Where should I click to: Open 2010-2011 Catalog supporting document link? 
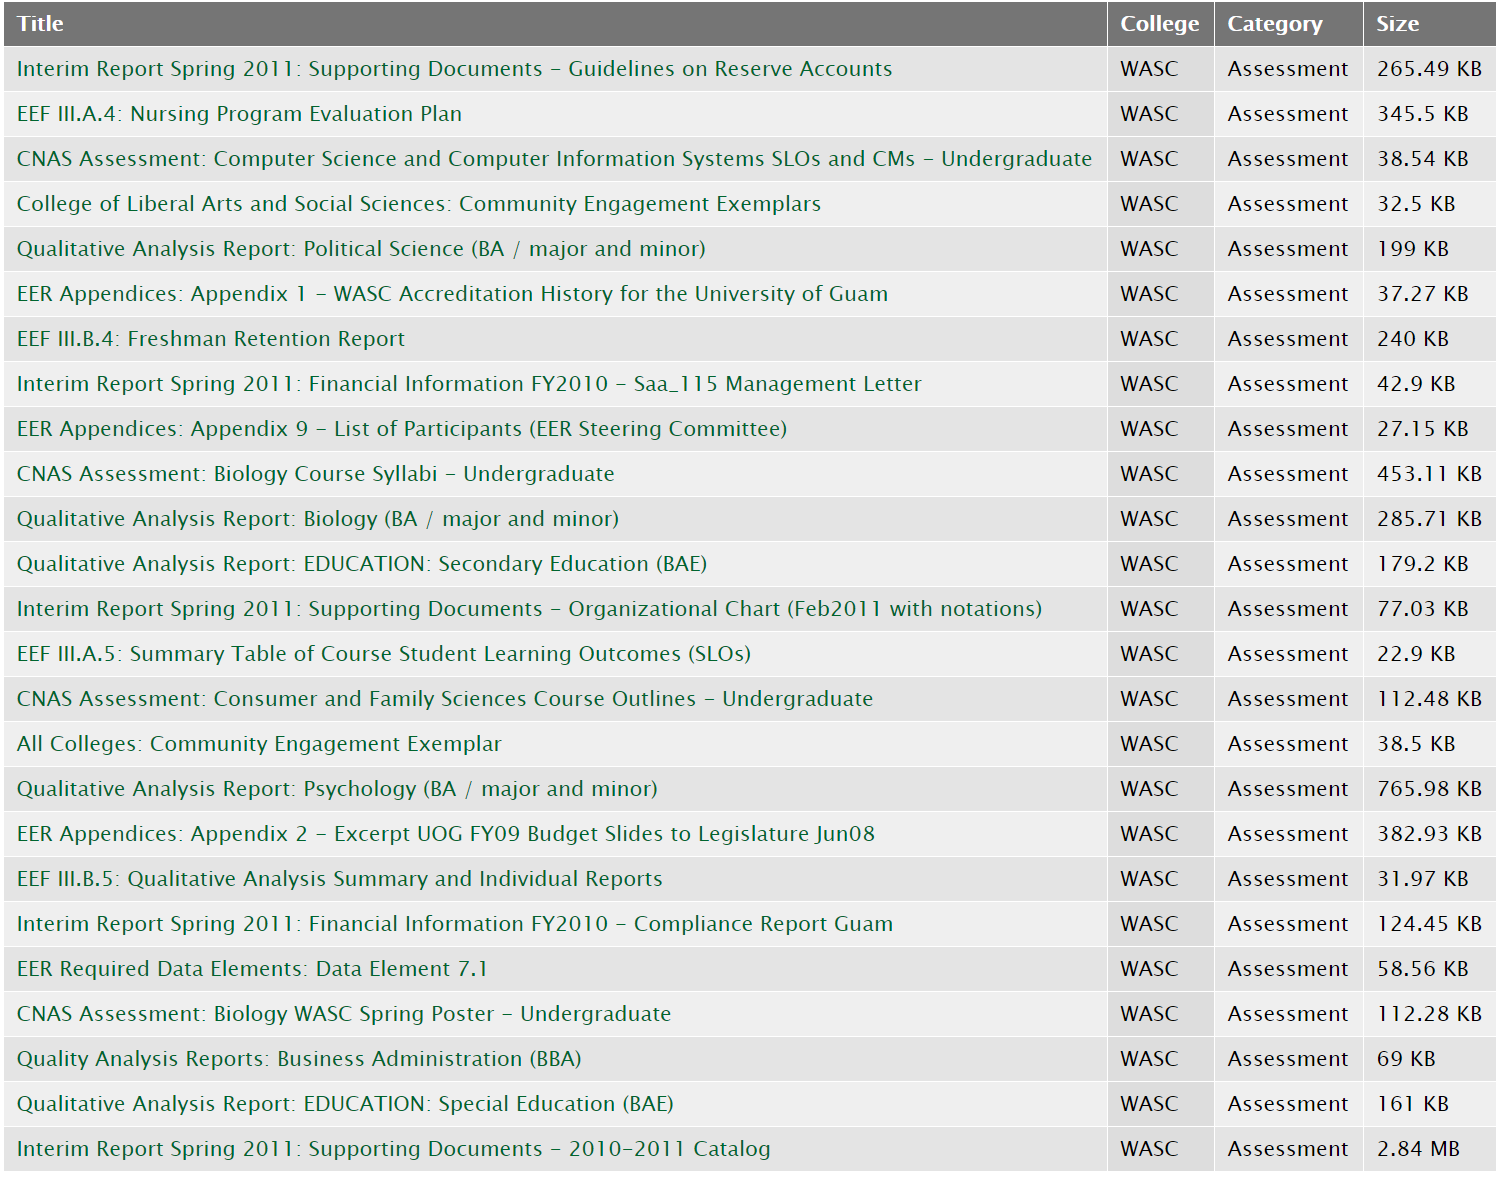tap(393, 1149)
